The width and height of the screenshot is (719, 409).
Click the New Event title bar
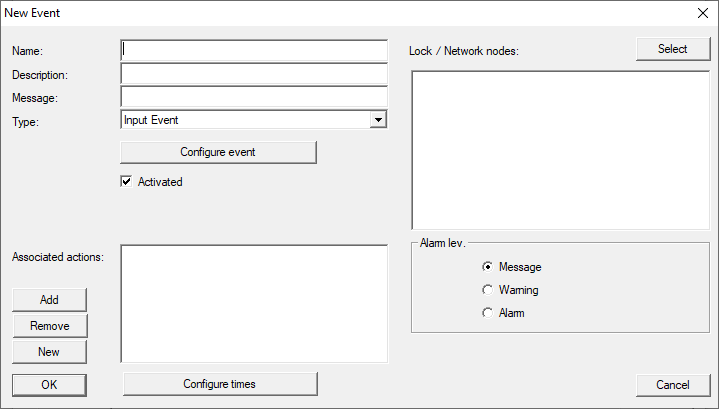[x=300, y=14]
